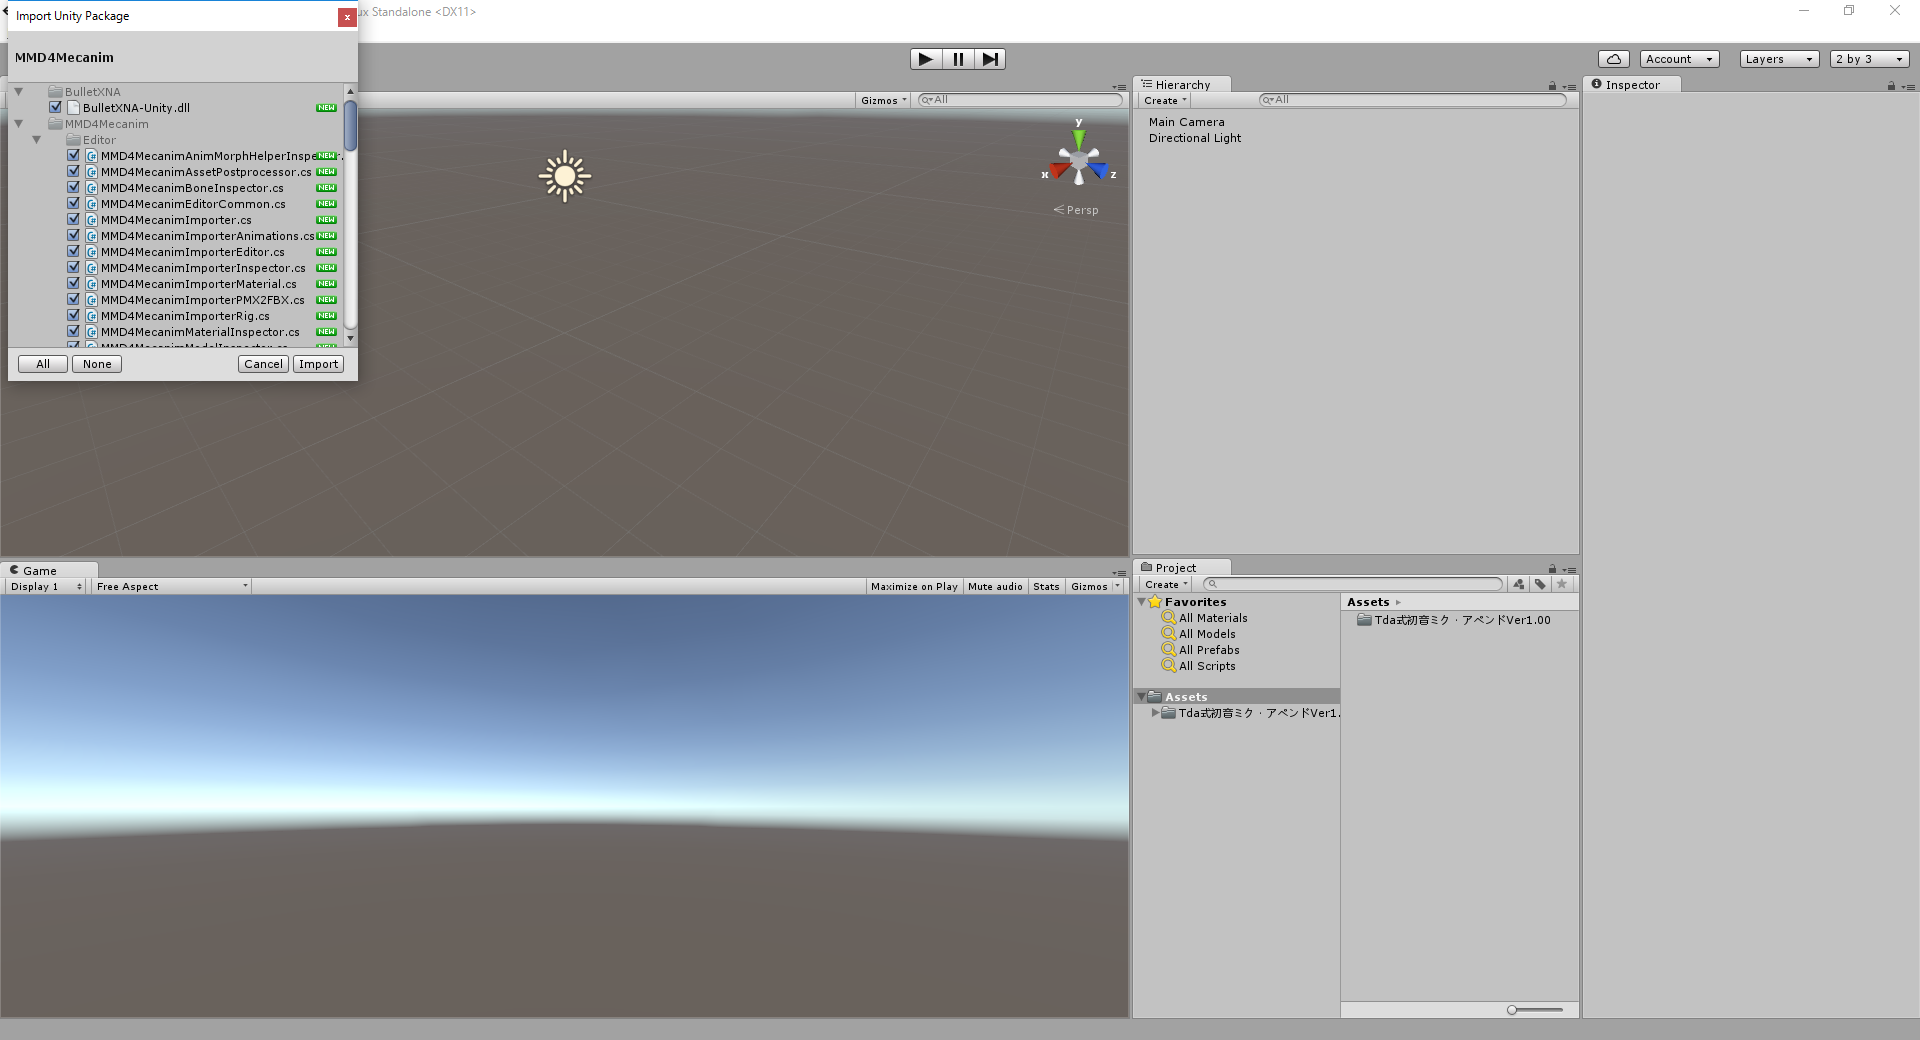Click the label search icon in Project panel

click(1540, 584)
